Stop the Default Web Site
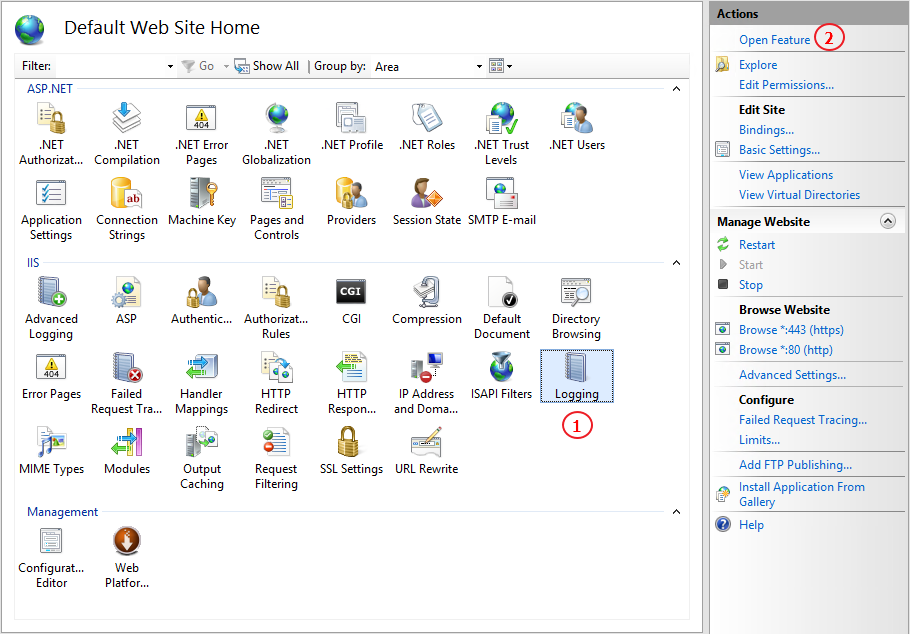This screenshot has width=910, height=634. pos(751,284)
